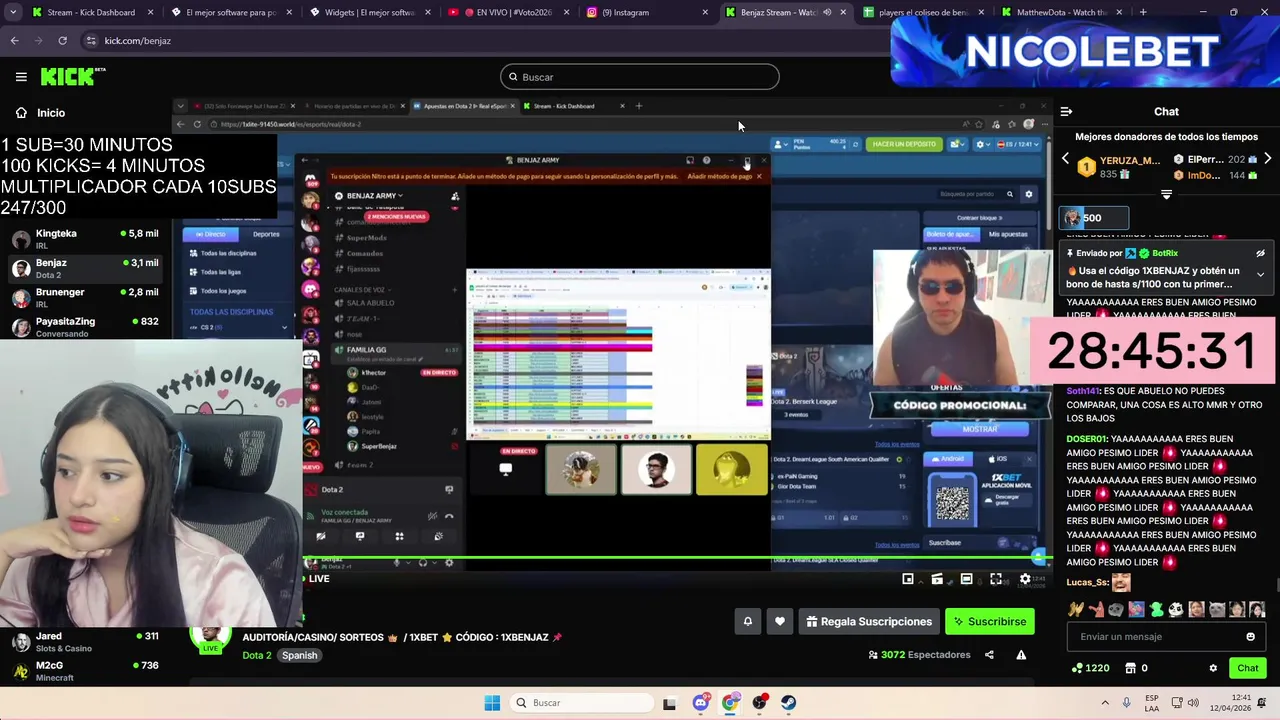Open BotRix profile in pinned message

[x=1165, y=253]
